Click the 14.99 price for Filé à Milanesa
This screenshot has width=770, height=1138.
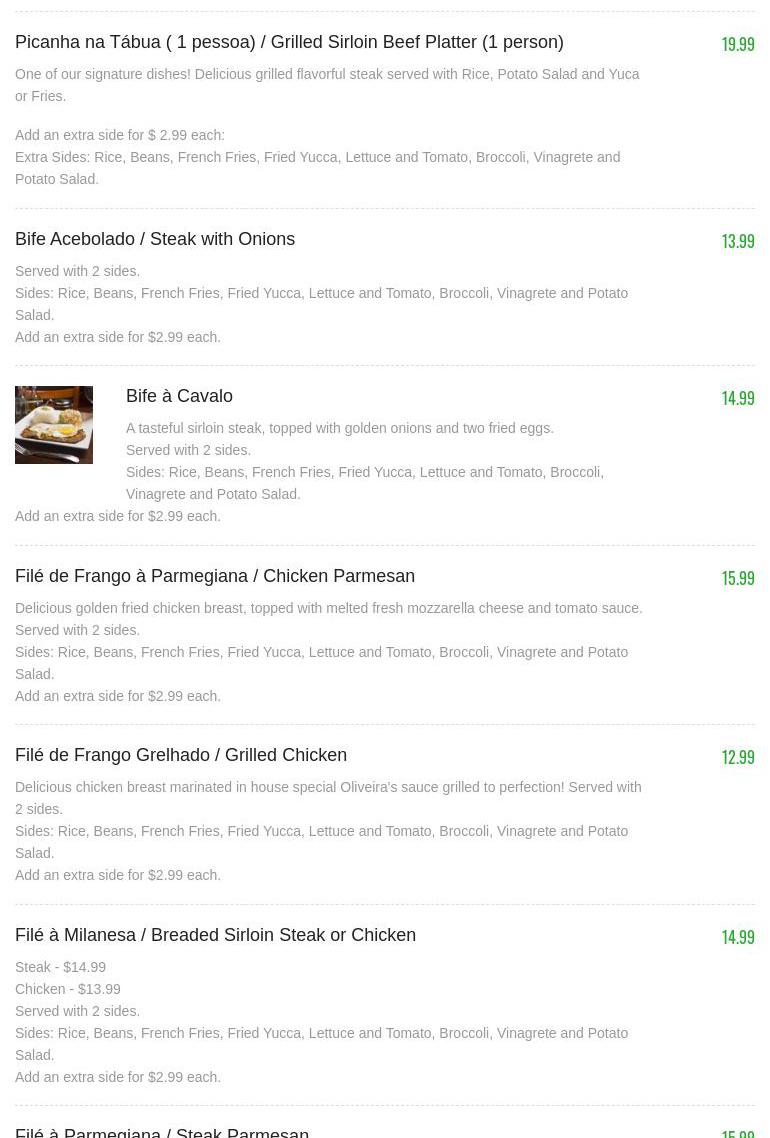tap(738, 937)
